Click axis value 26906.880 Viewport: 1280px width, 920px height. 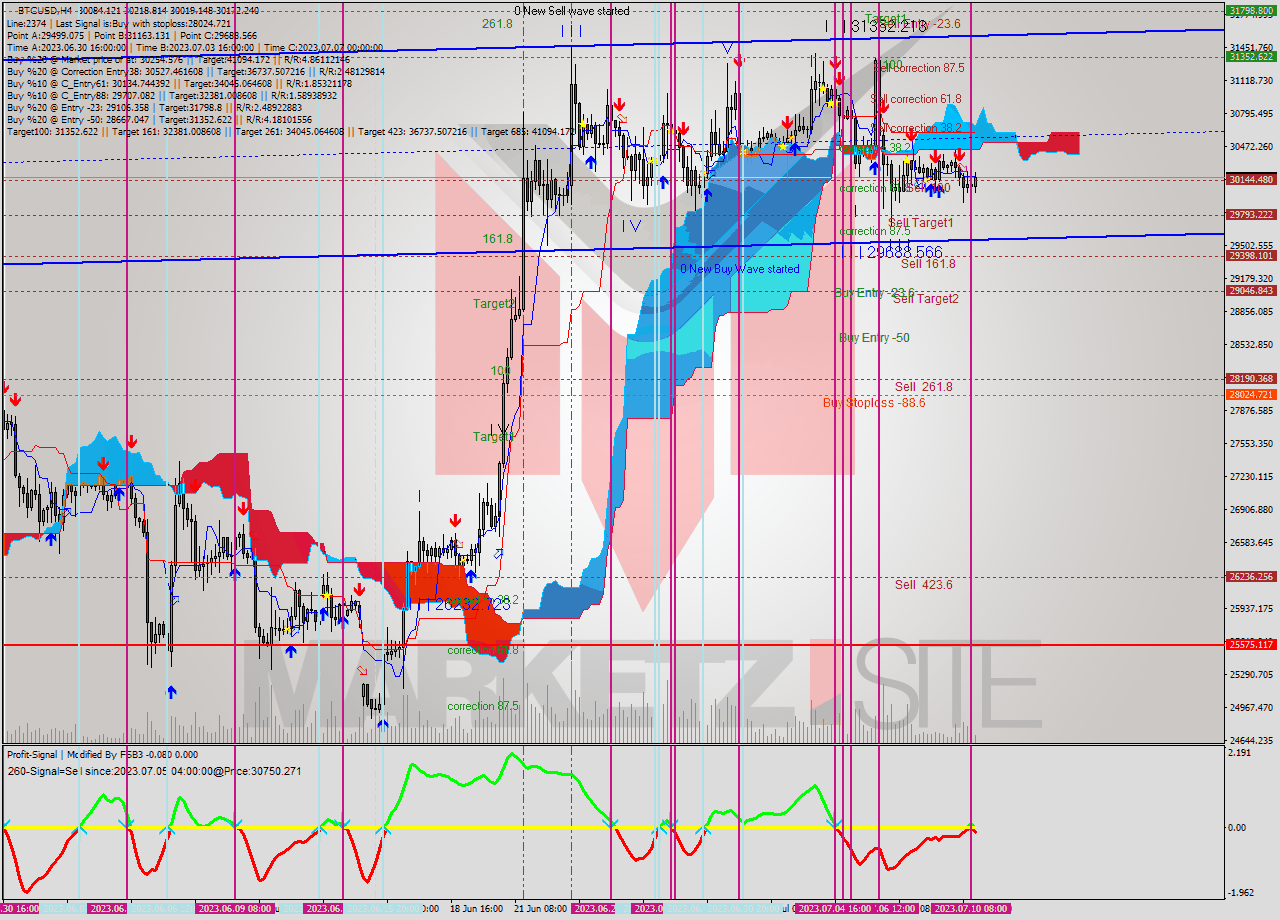1251,509
